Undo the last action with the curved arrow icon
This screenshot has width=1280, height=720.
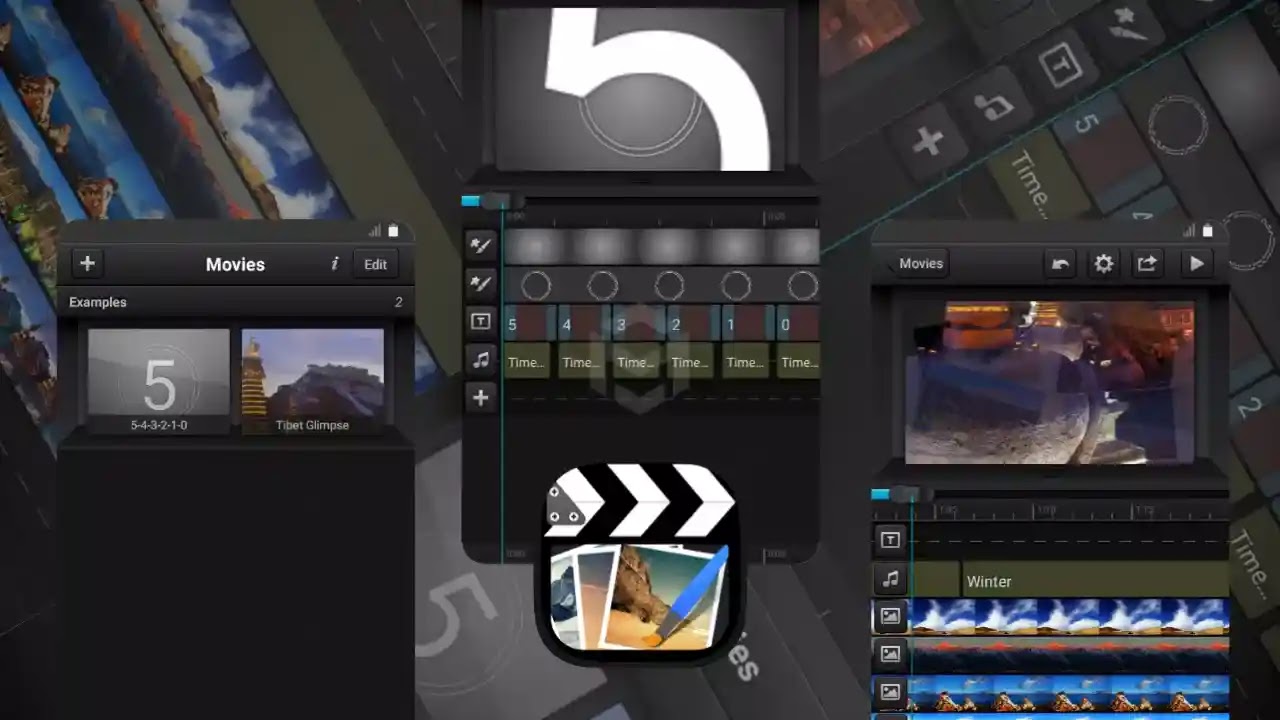pyautogui.click(x=1060, y=264)
